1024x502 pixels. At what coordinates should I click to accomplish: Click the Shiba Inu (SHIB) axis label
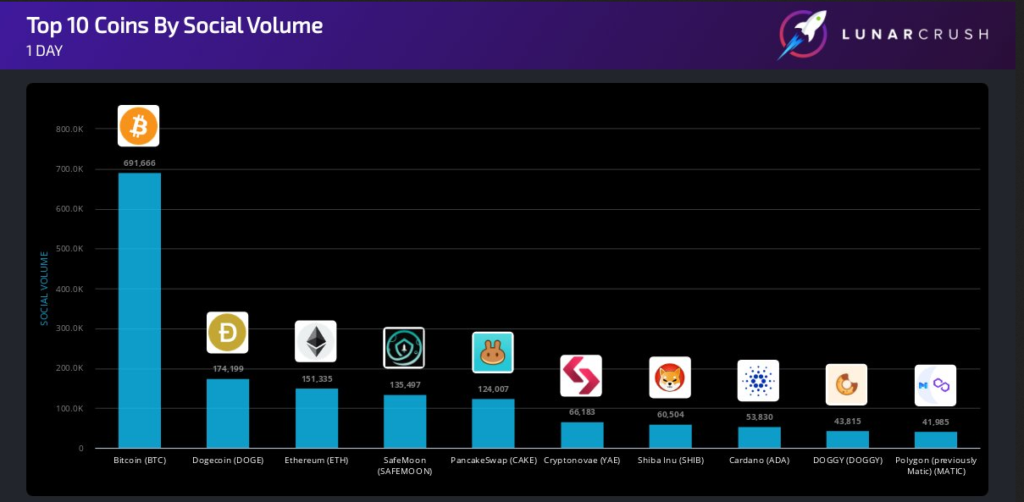pyautogui.click(x=671, y=460)
